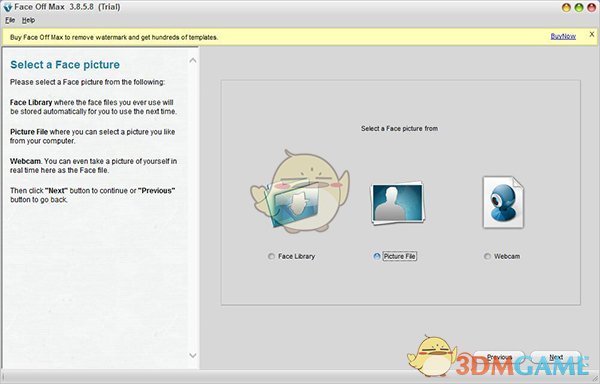Click the help panel scroll up arrow
600x384 pixels.
pyautogui.click(x=193, y=60)
